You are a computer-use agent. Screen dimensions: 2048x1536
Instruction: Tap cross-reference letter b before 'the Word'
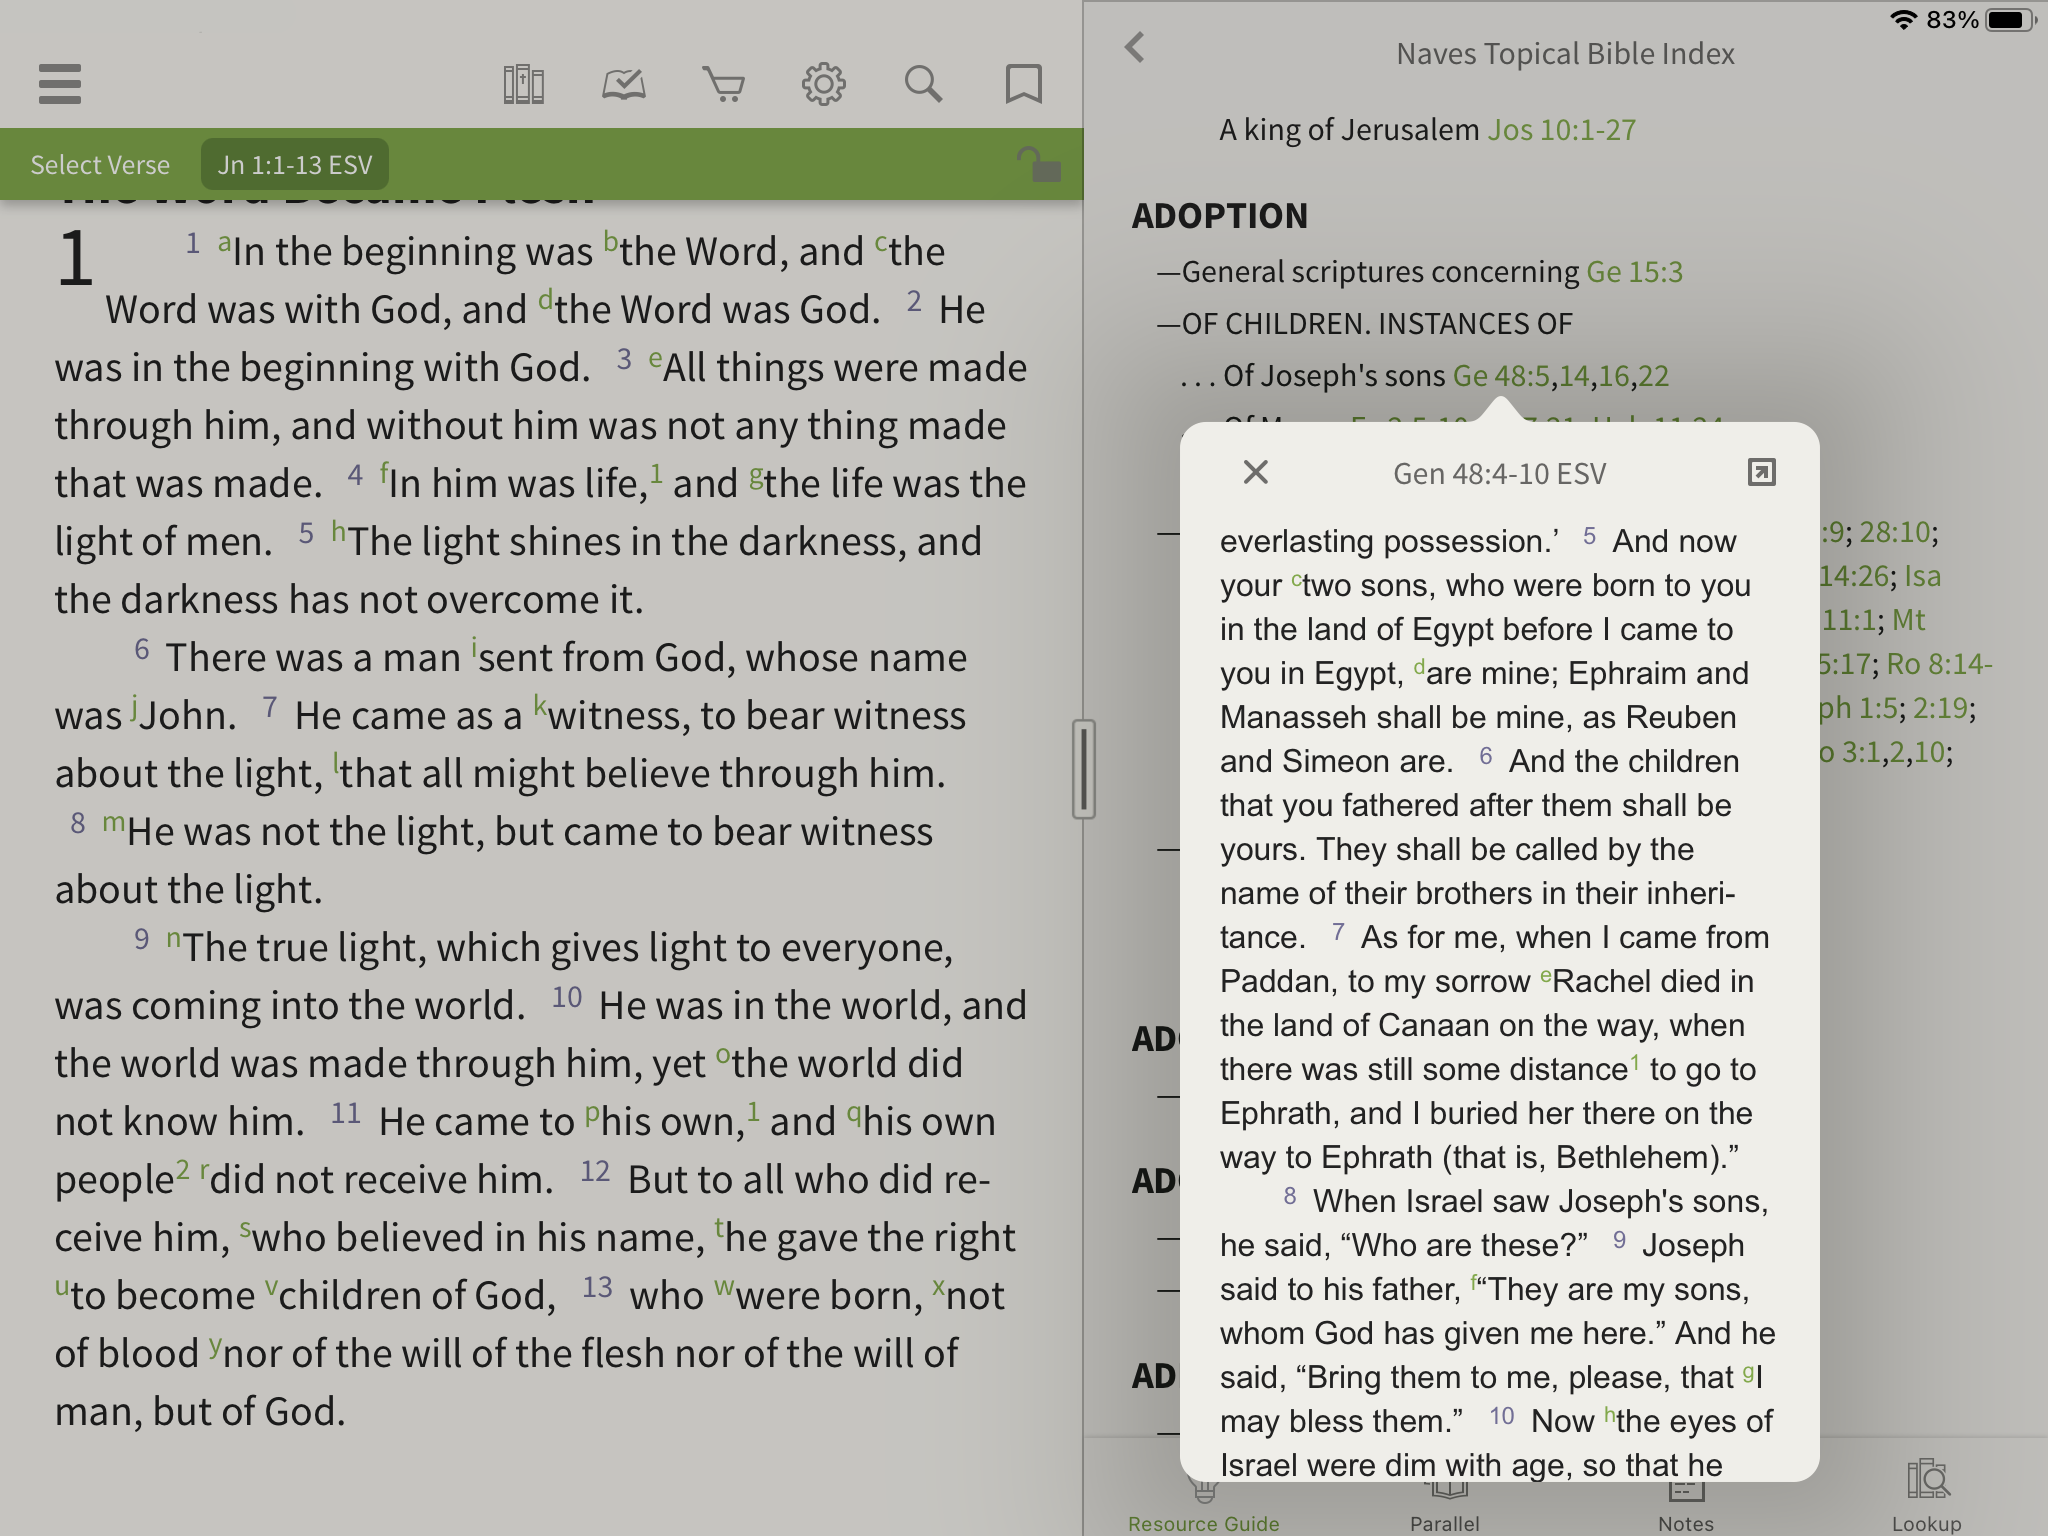coord(610,243)
